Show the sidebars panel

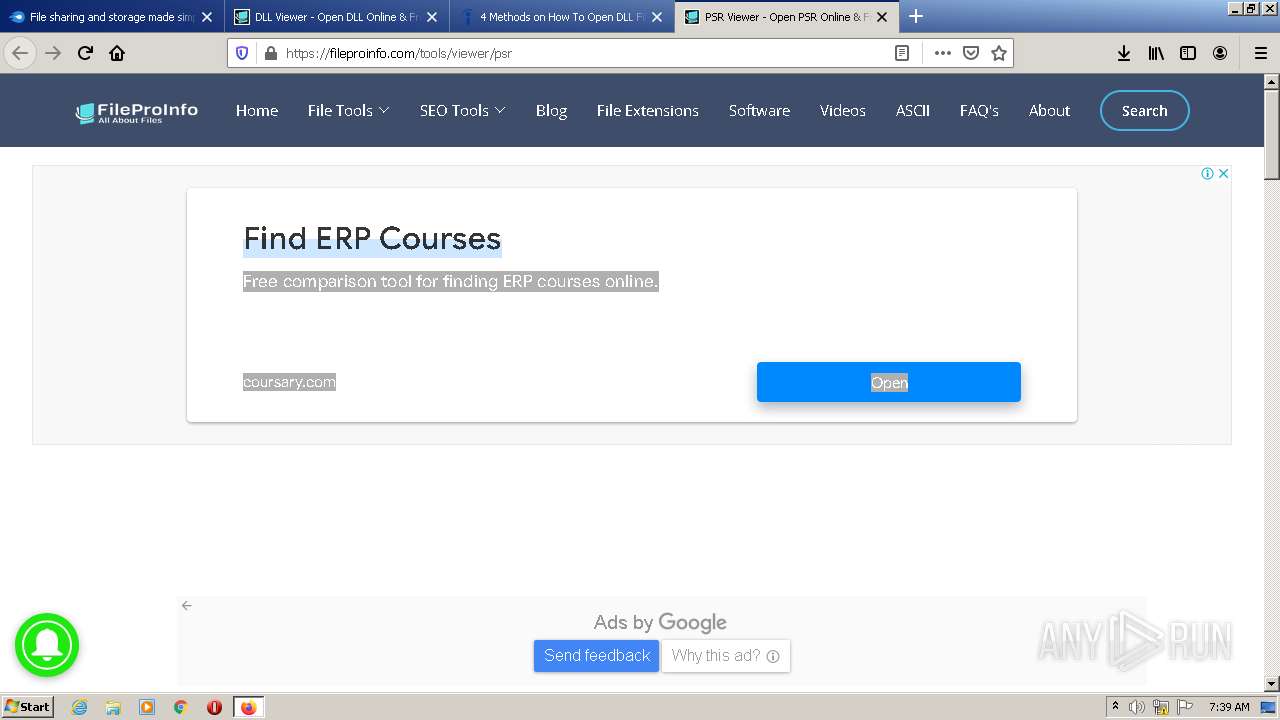click(1188, 53)
